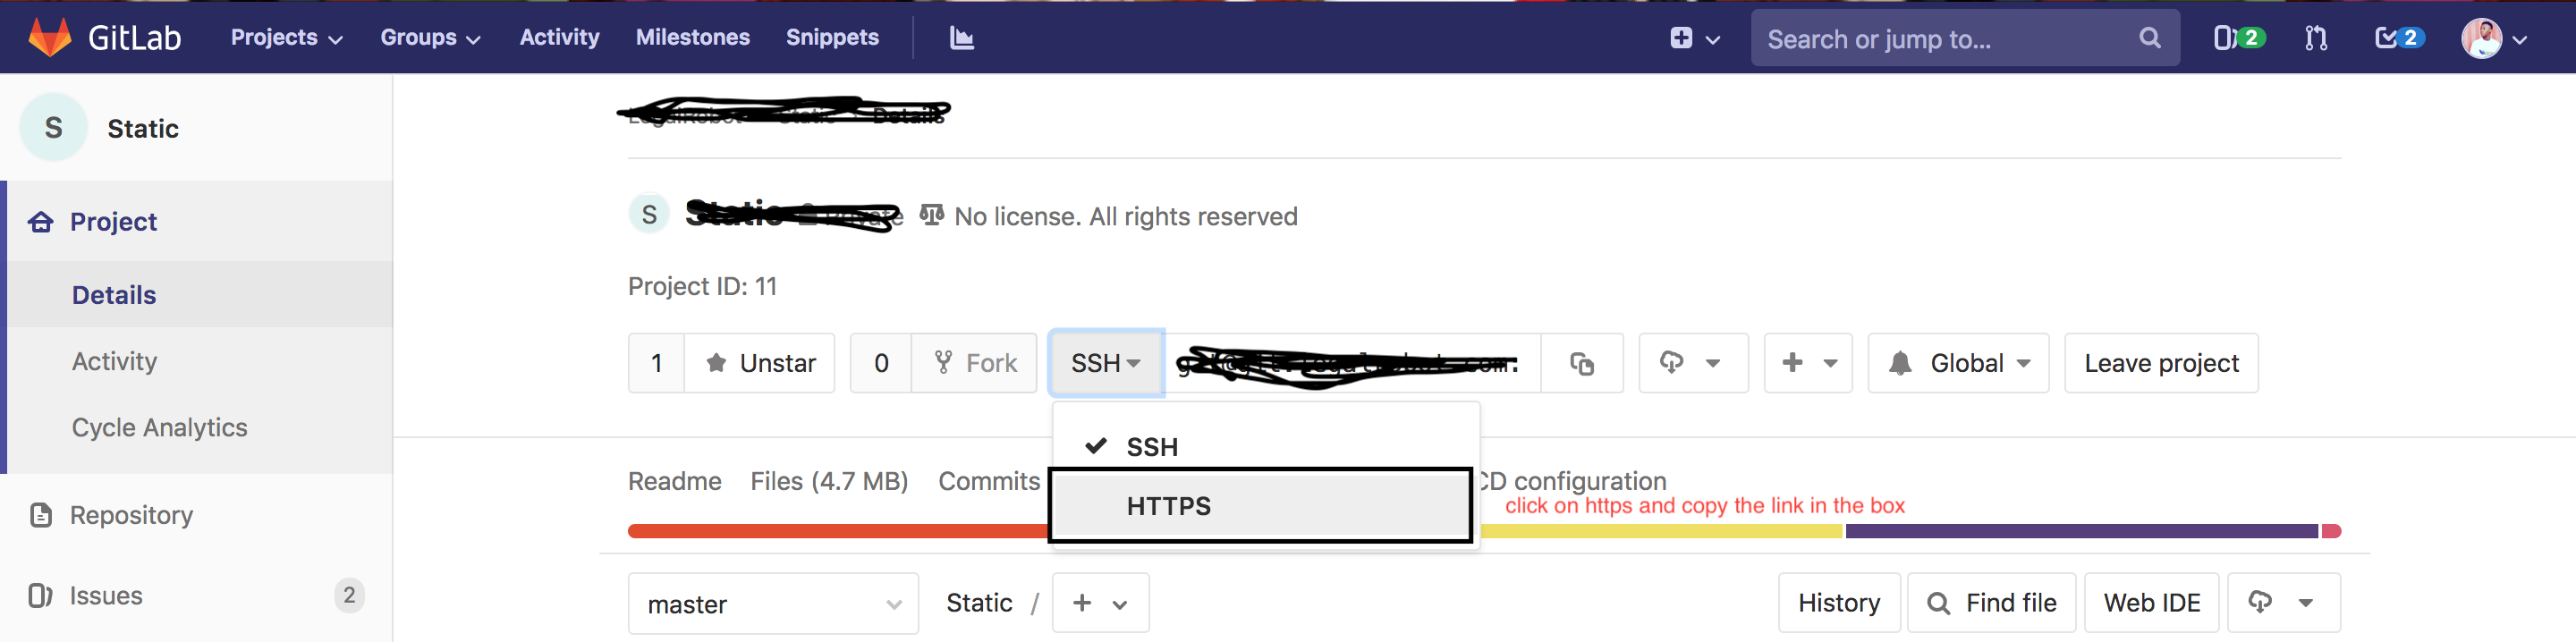Open the to-do list checkmark icon
The width and height of the screenshot is (2576, 642).
[x=2398, y=38]
